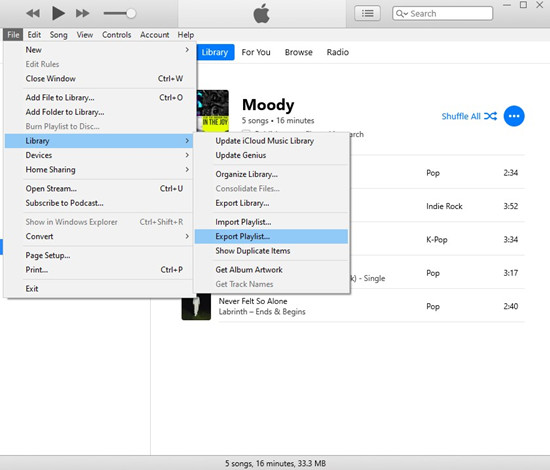The width and height of the screenshot is (550, 470).
Task: Click the Search input field
Action: pyautogui.click(x=442, y=14)
